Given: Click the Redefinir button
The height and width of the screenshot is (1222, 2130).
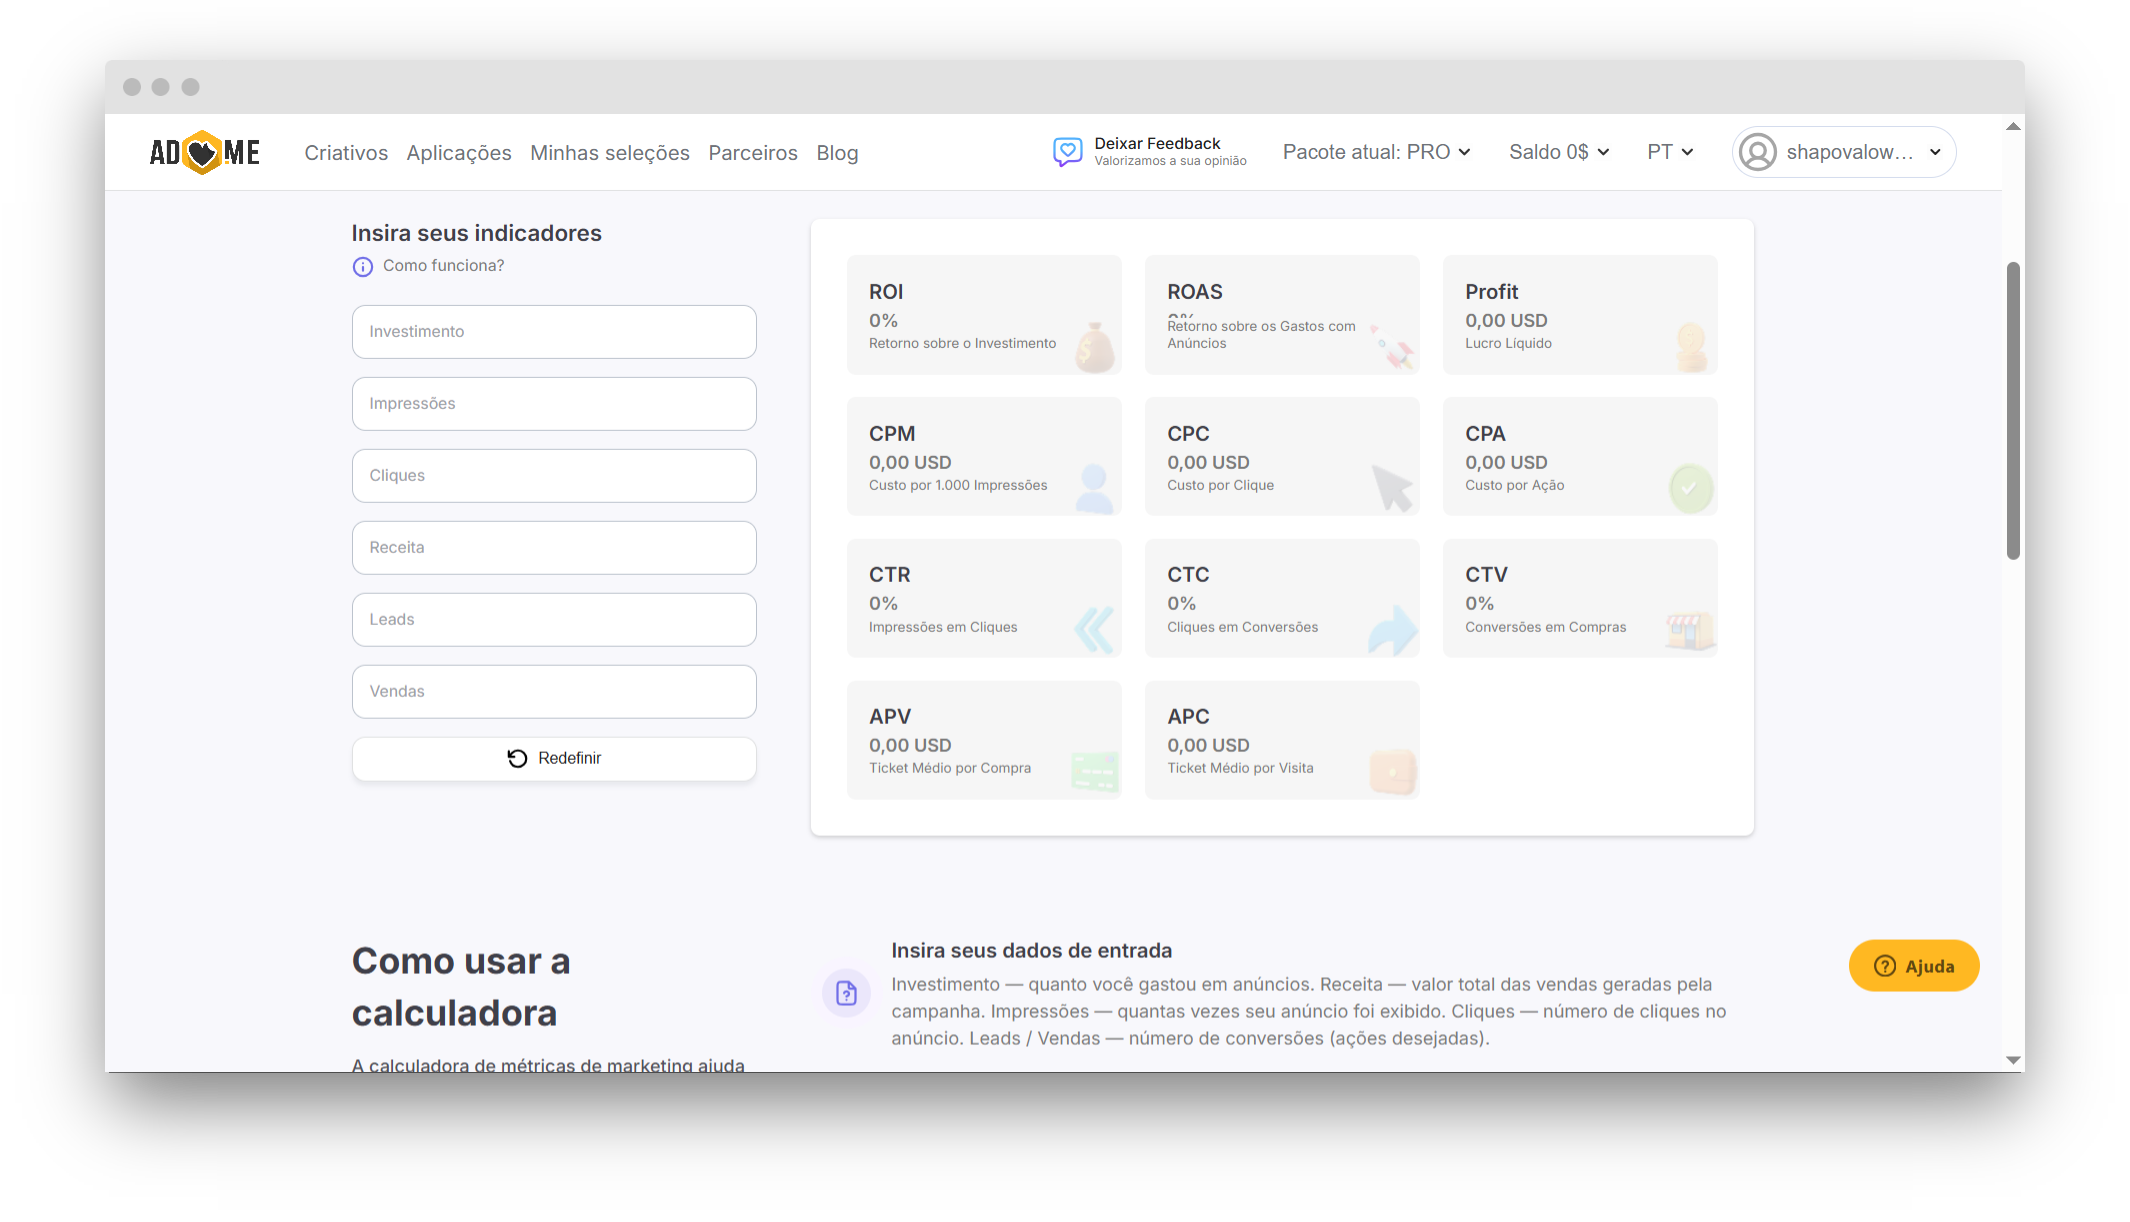Looking at the screenshot, I should pyautogui.click(x=554, y=758).
